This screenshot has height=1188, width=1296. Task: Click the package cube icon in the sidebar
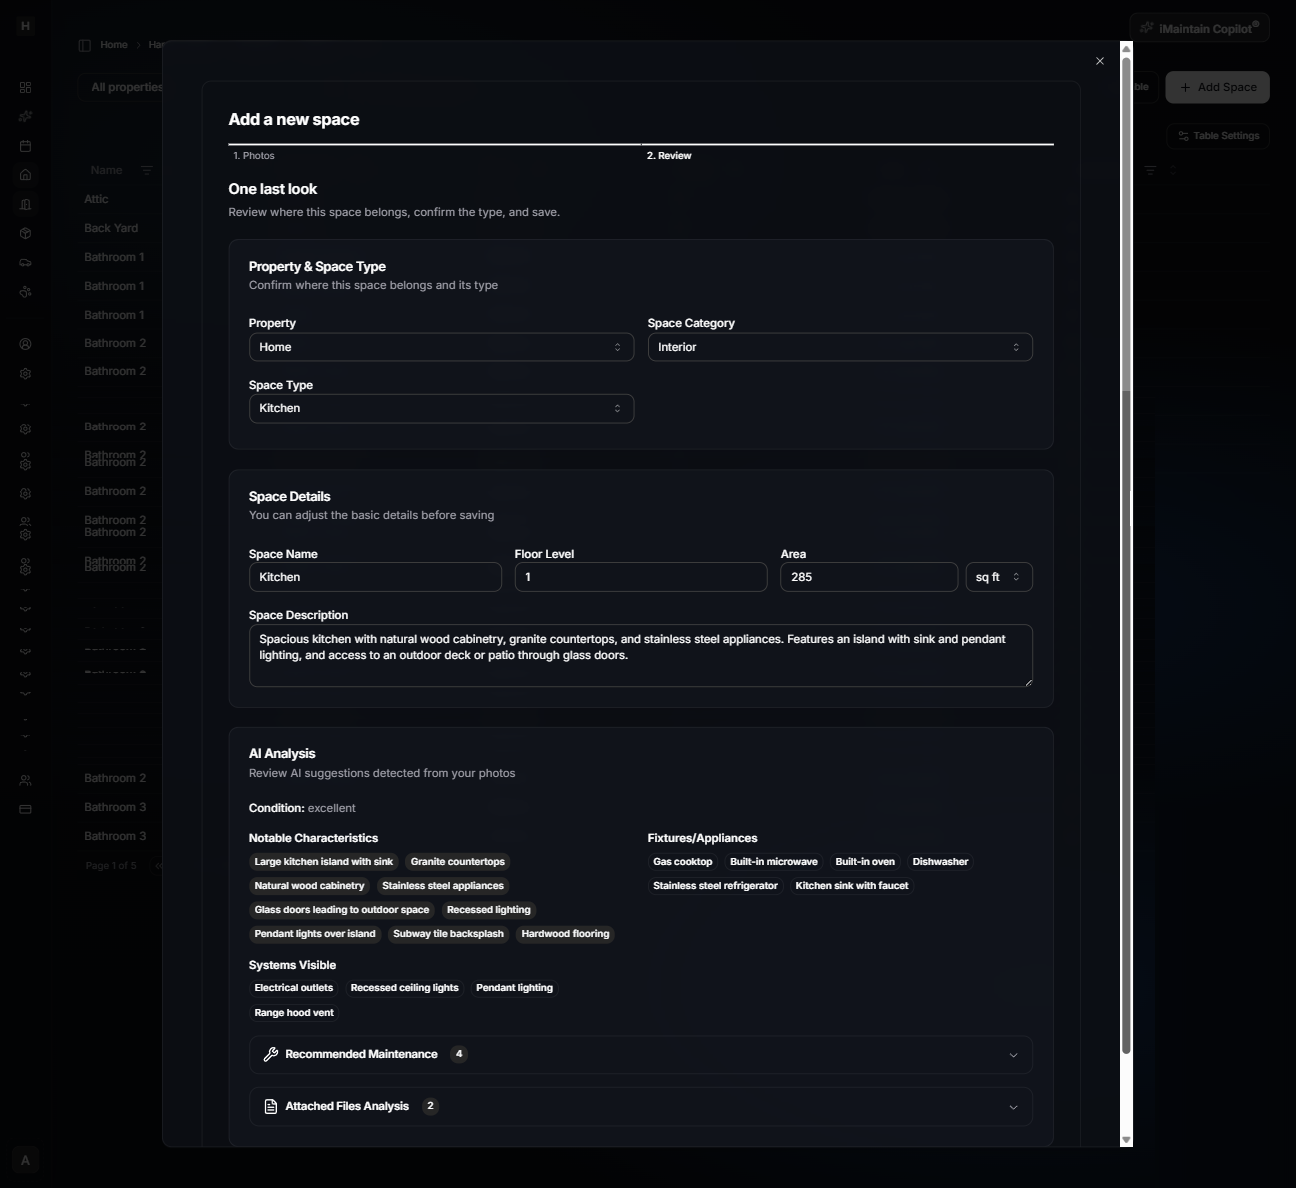(x=25, y=233)
